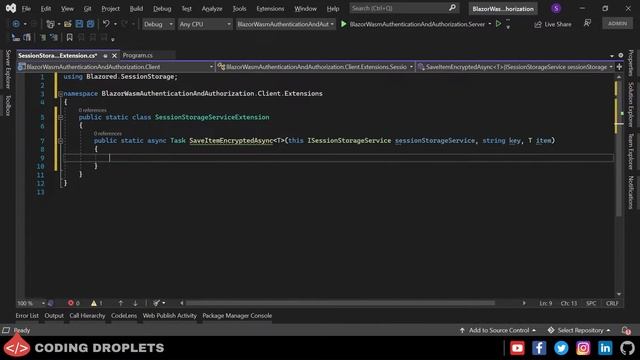Open the Extensions menu
The height and width of the screenshot is (360, 640).
point(270,9)
